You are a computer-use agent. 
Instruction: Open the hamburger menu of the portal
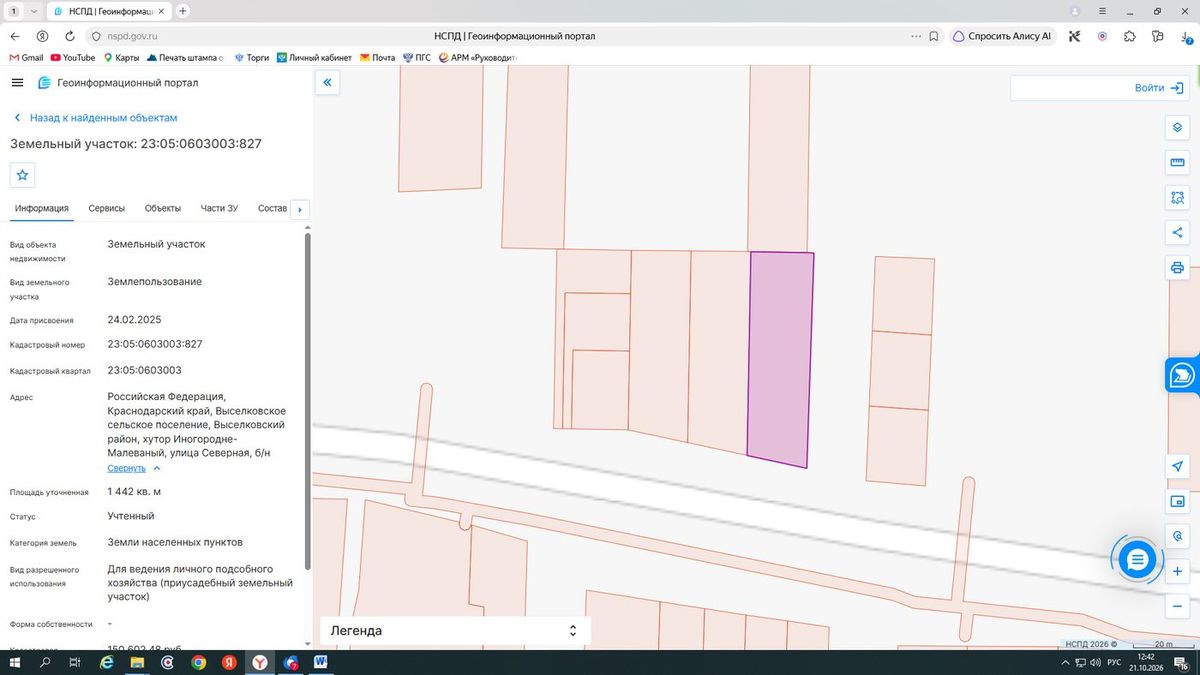point(17,83)
